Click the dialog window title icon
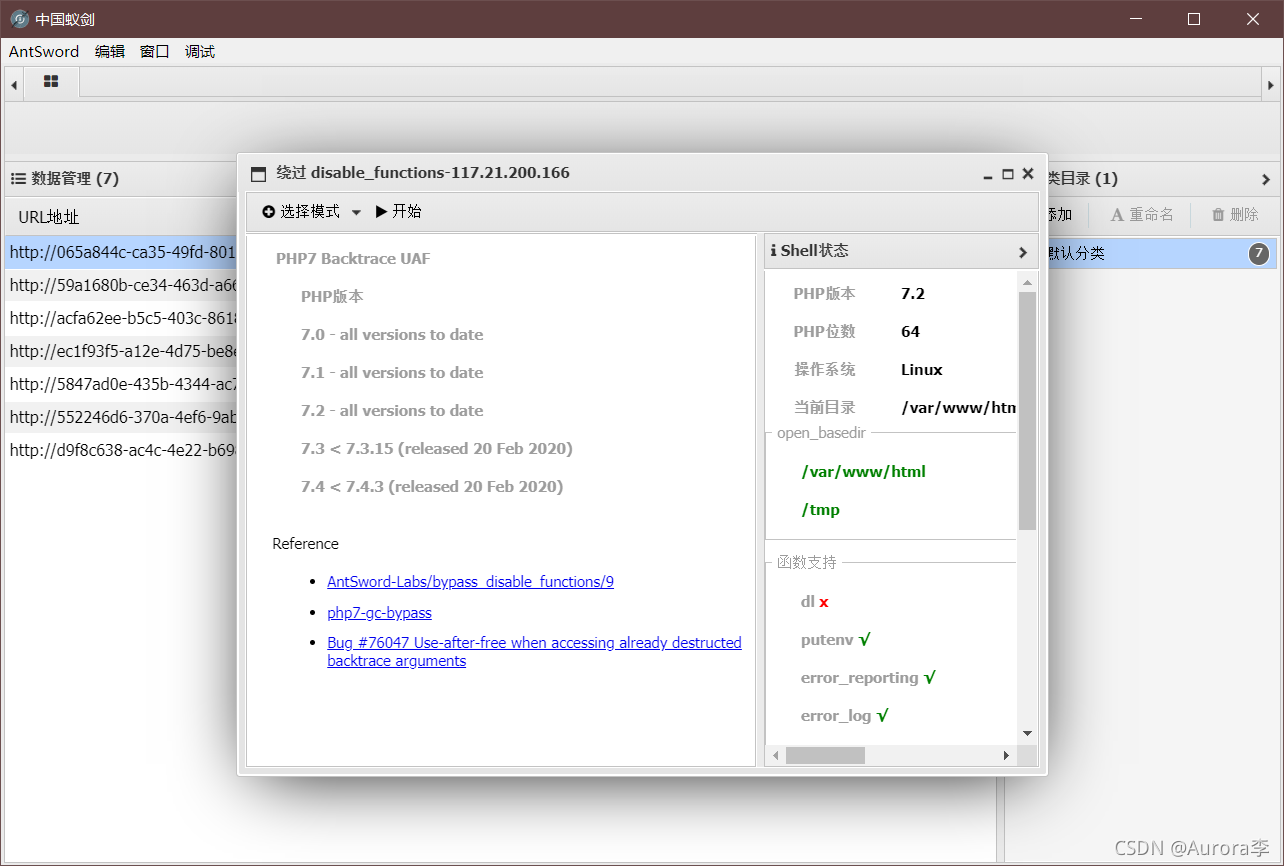 pyautogui.click(x=258, y=173)
